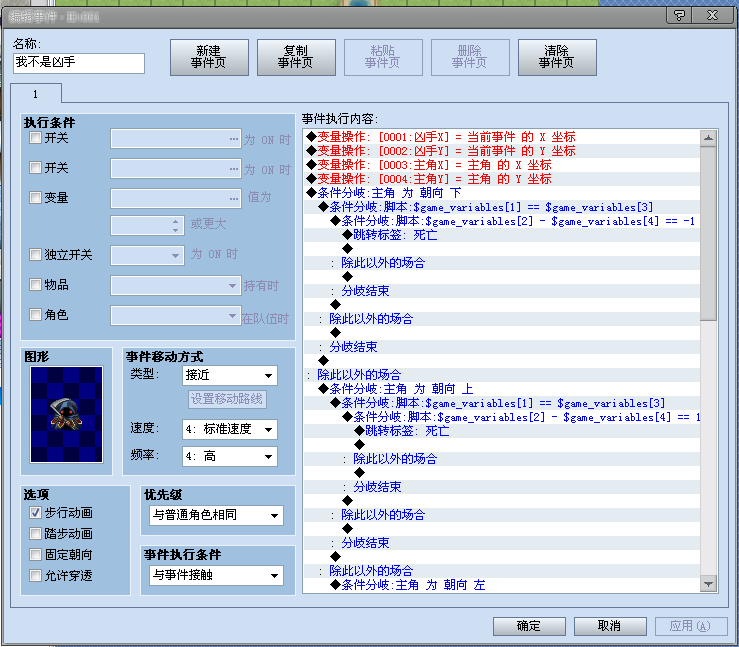Enable the first 开关 condition checkbox
The image size is (739, 647).
pyautogui.click(x=35, y=138)
